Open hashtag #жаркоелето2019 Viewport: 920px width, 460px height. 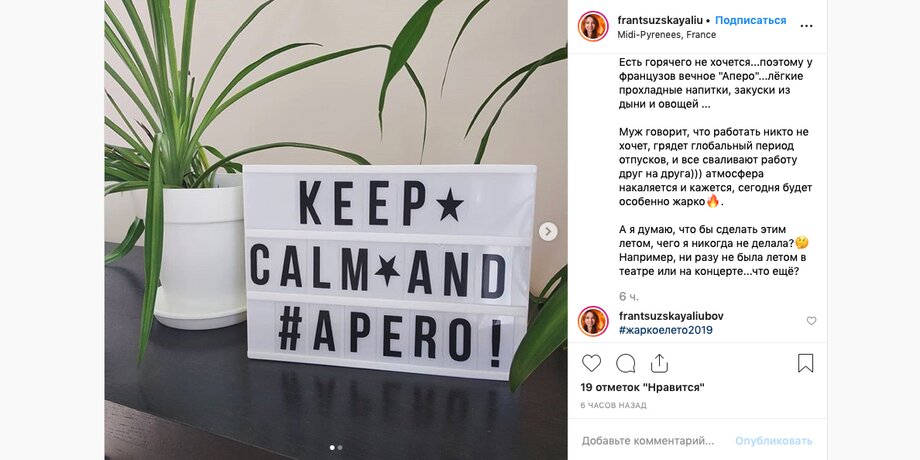pyautogui.click(x=666, y=330)
